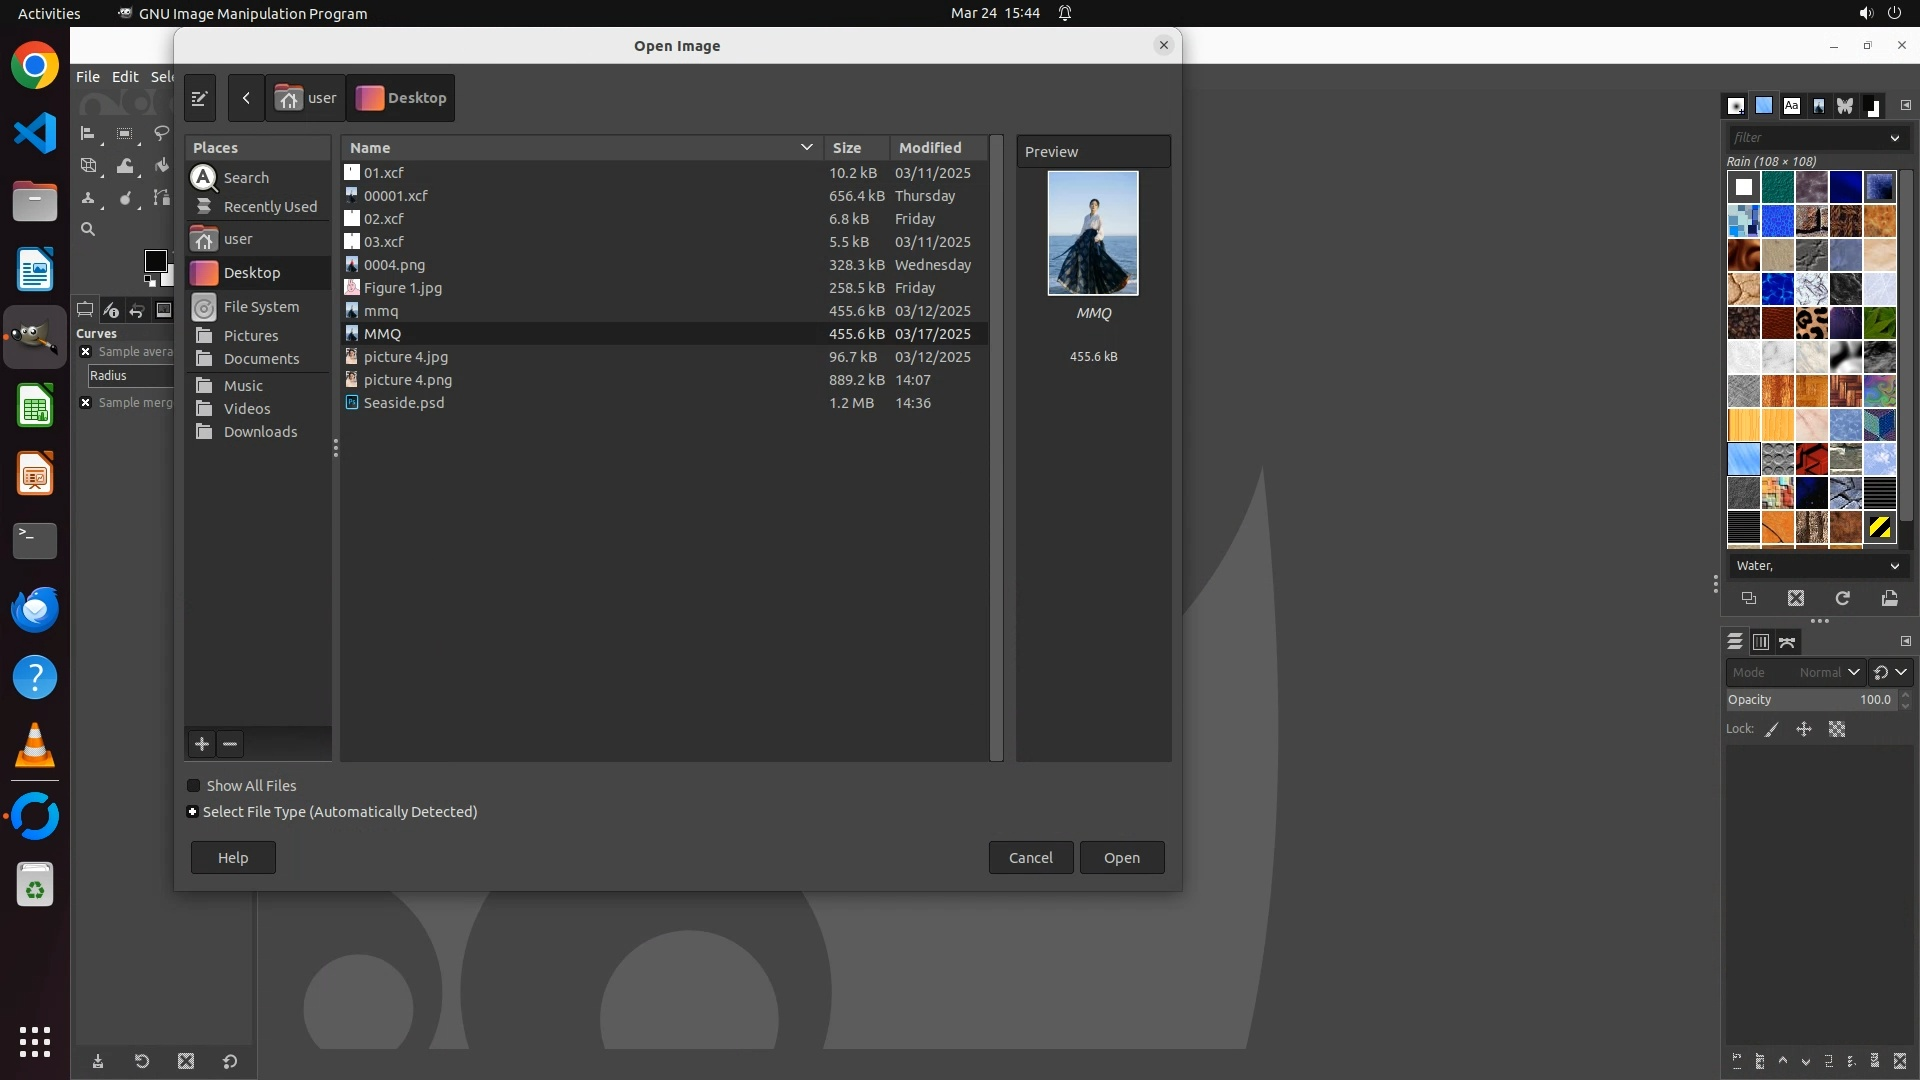Expand Select File Type section
1920x1080 pixels.
pos(193,812)
